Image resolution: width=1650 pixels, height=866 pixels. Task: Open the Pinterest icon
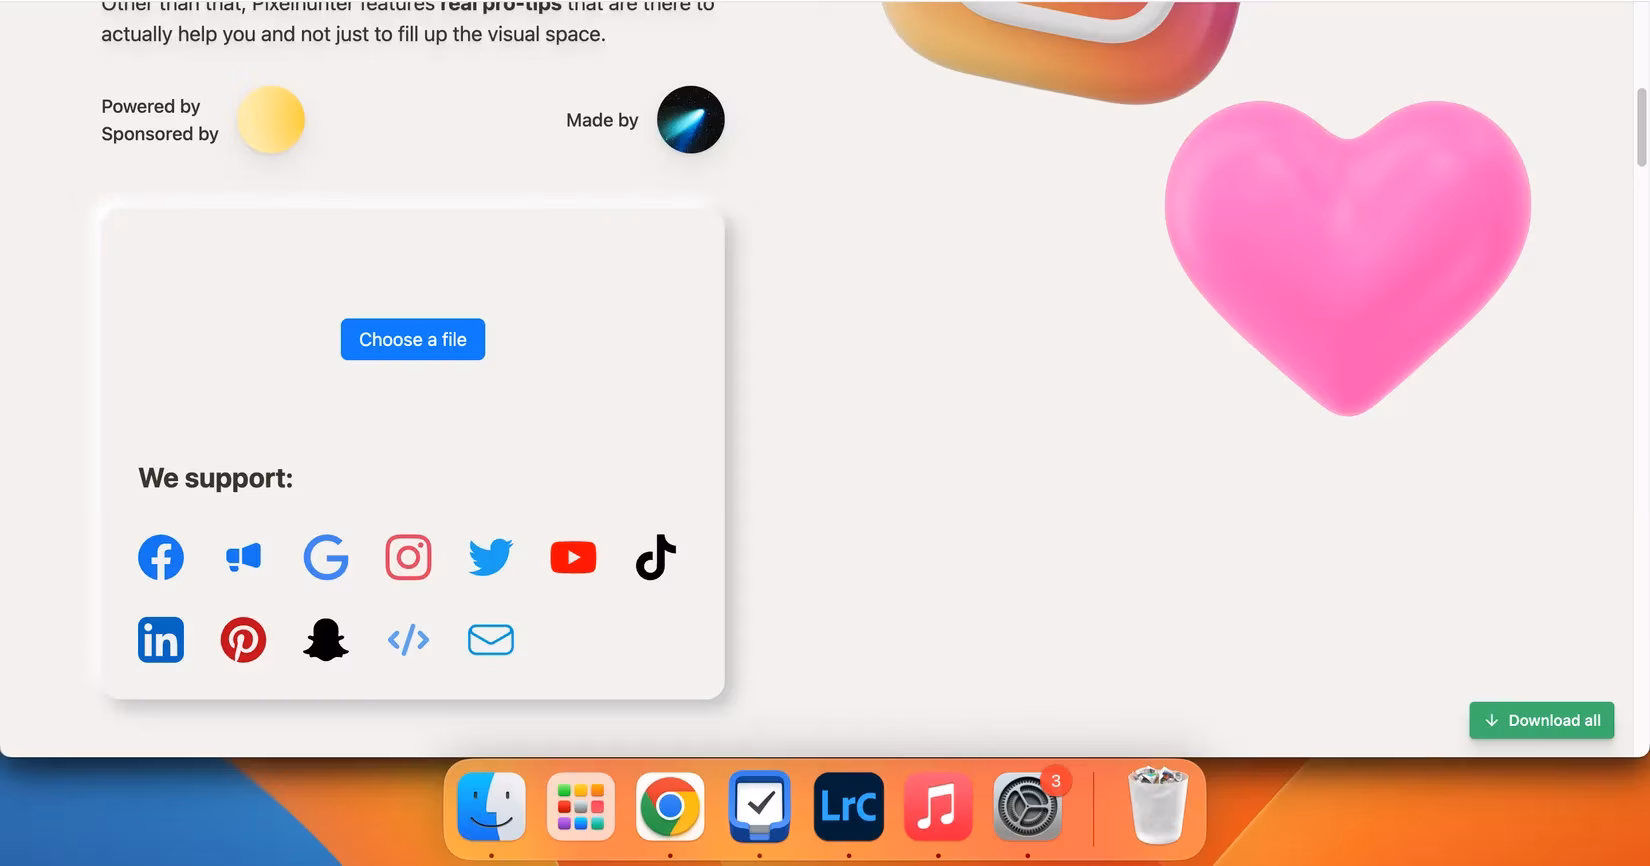click(243, 640)
